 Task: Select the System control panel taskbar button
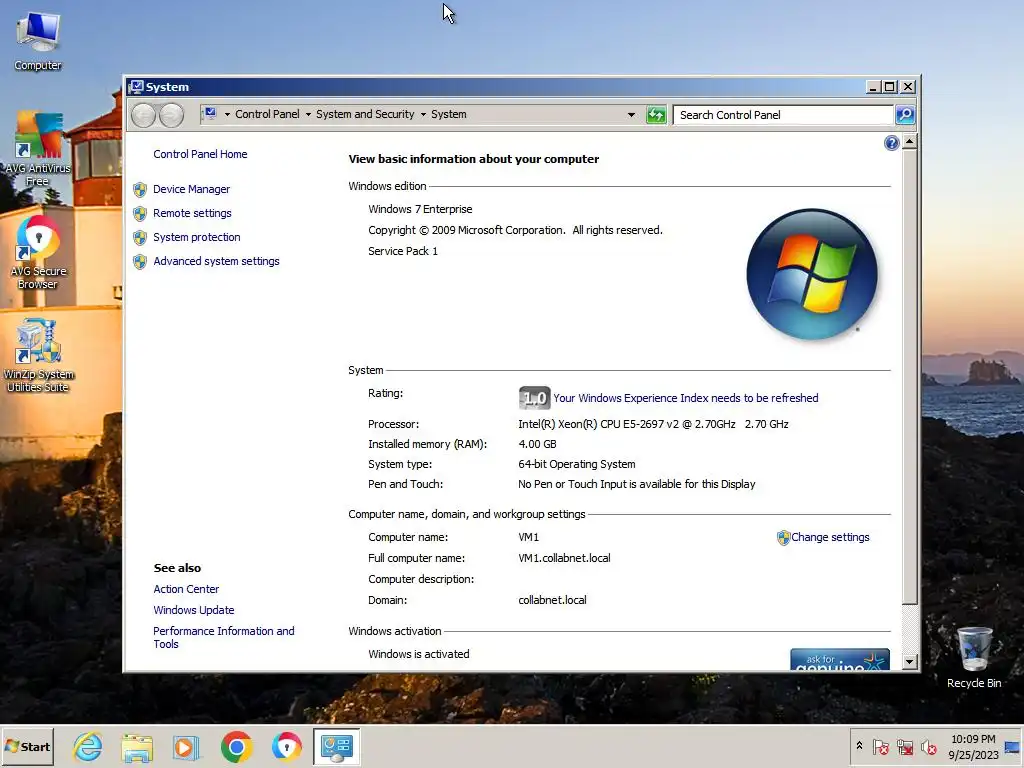[x=336, y=746]
